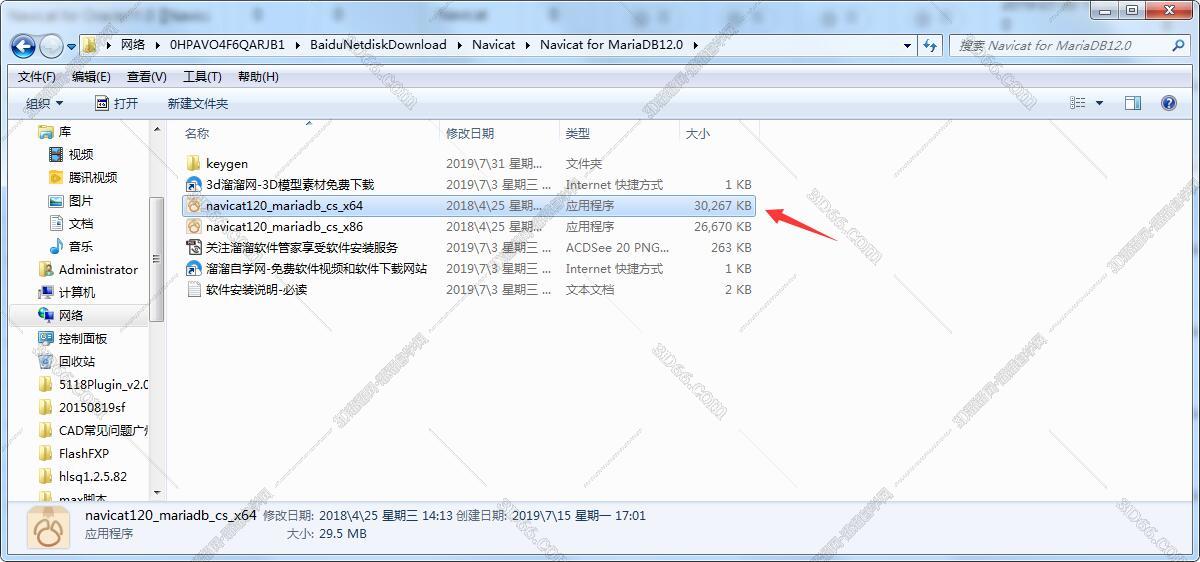
Task: Open the view options dropdown arrow
Action: (x=1099, y=103)
